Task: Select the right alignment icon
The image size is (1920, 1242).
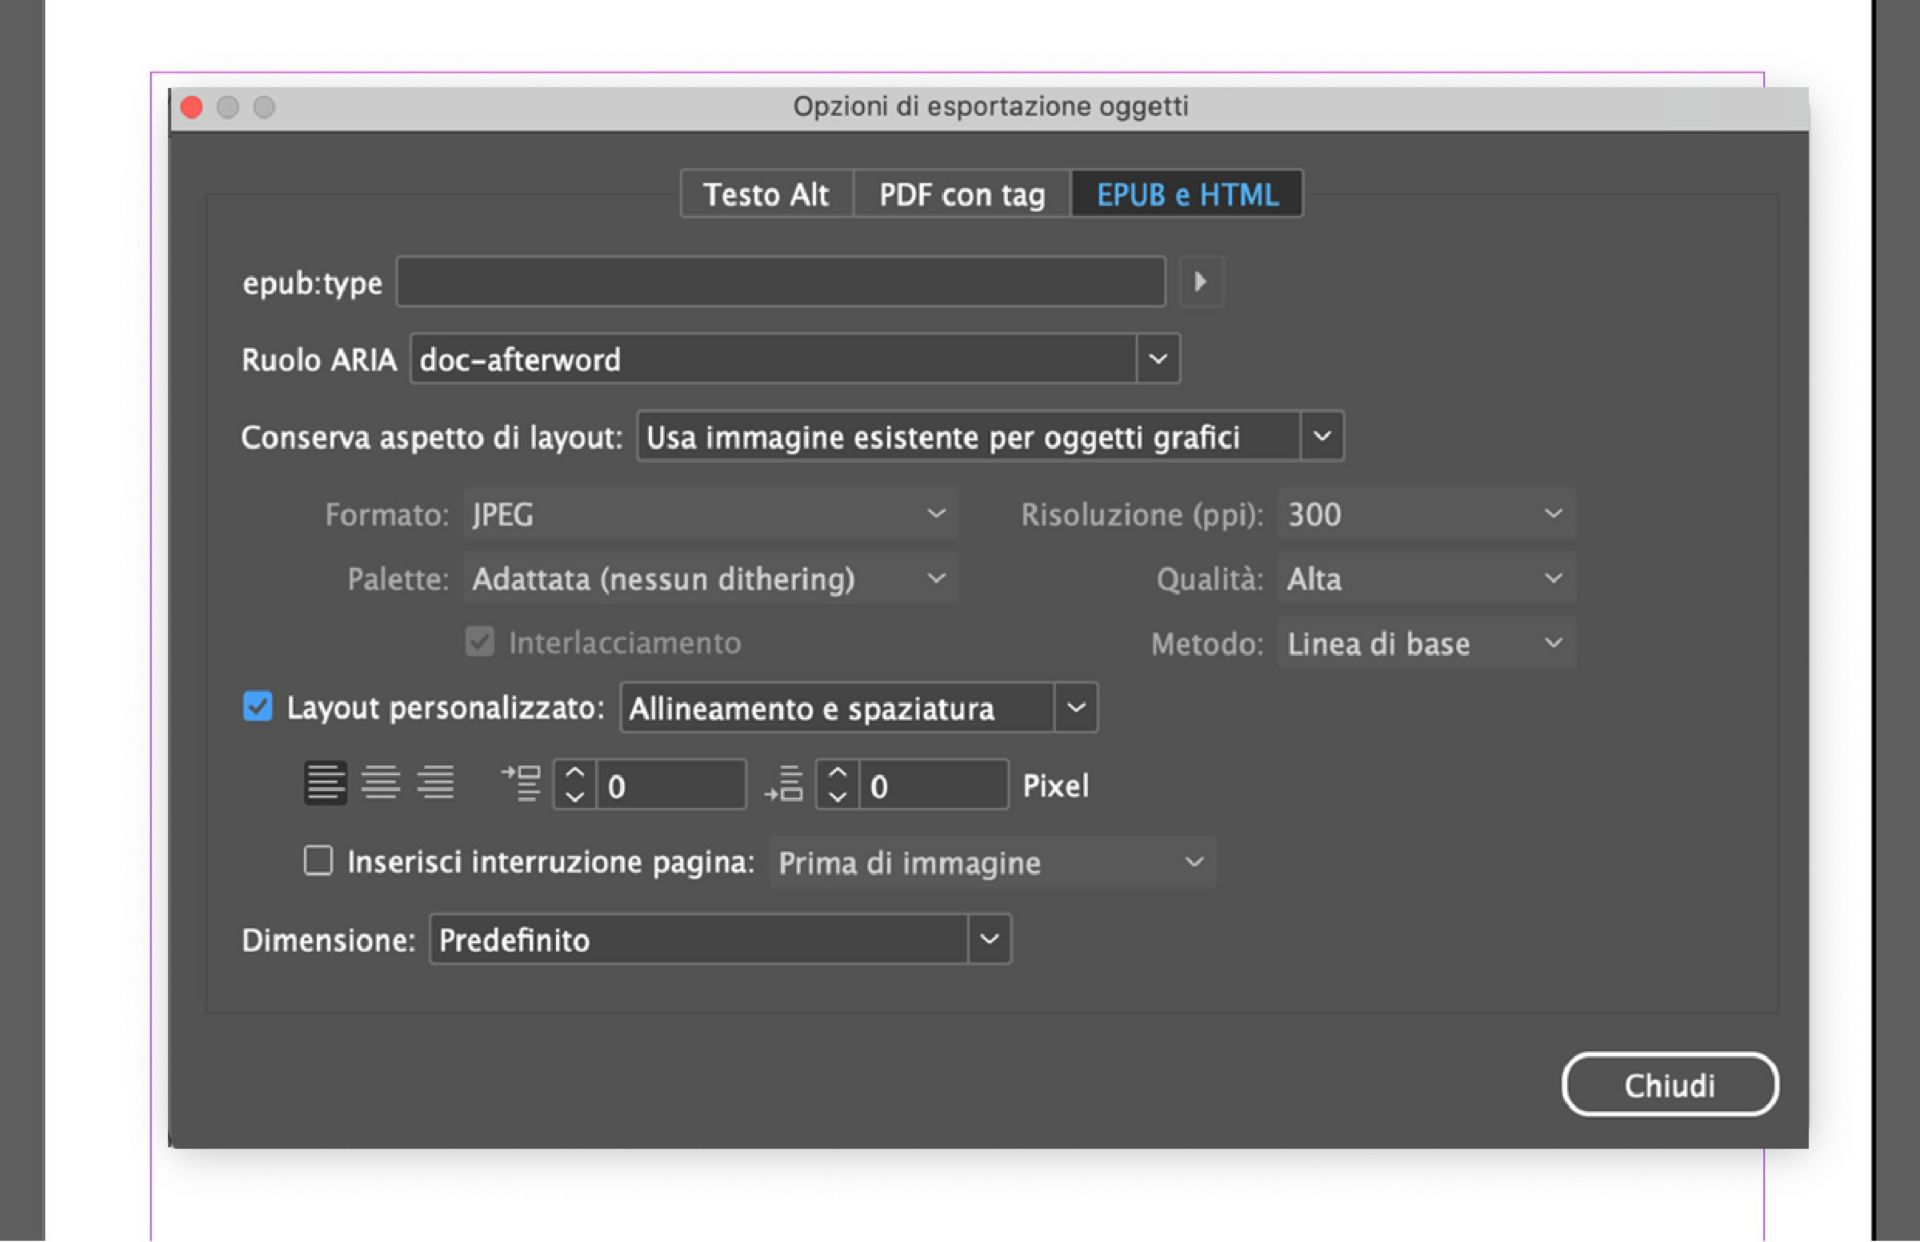Action: [437, 783]
